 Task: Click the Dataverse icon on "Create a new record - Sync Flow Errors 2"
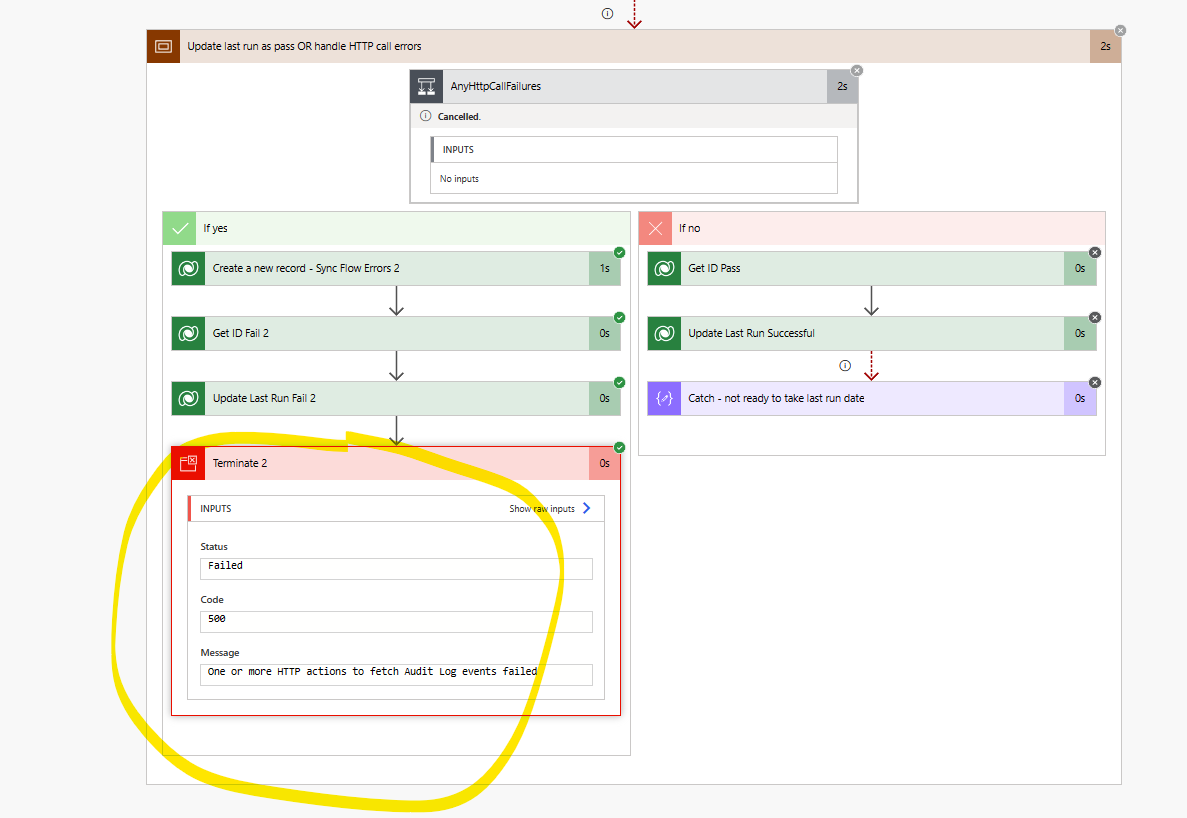point(188,268)
